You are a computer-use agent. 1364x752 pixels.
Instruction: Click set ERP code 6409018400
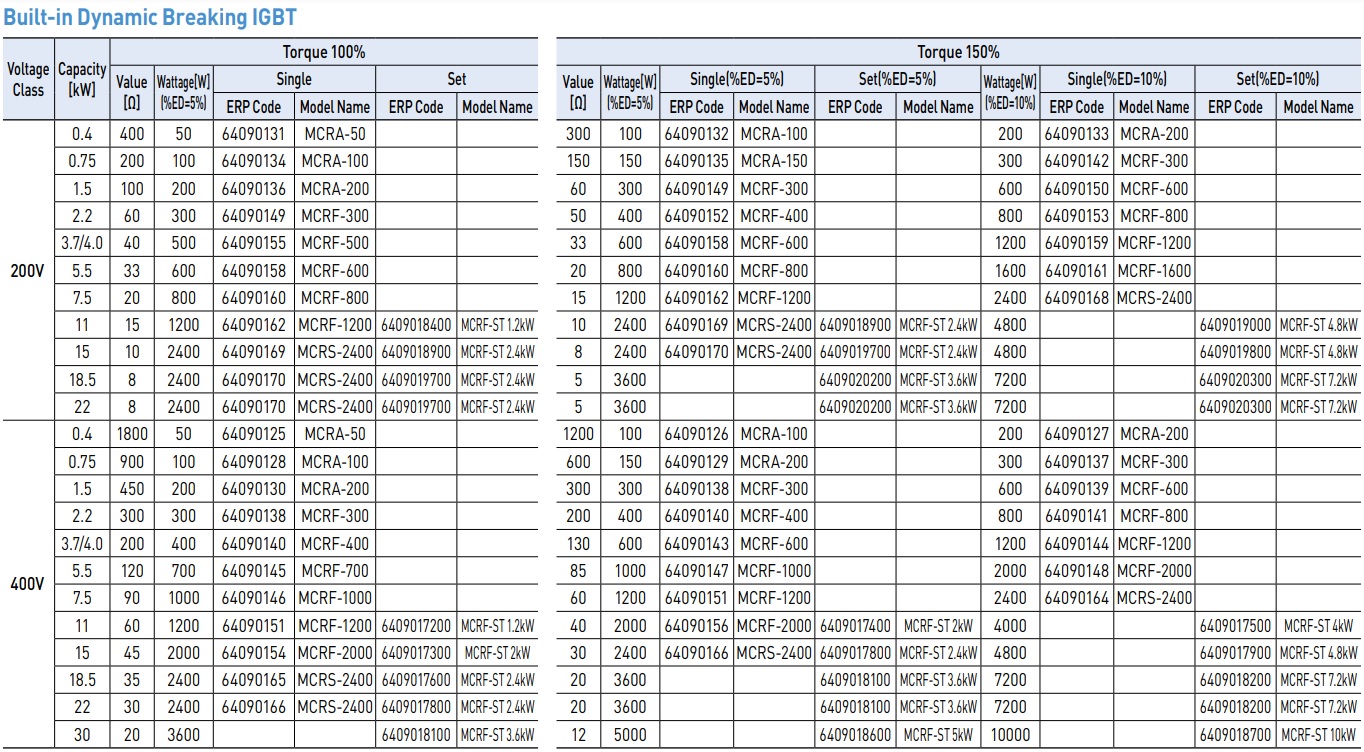416,325
